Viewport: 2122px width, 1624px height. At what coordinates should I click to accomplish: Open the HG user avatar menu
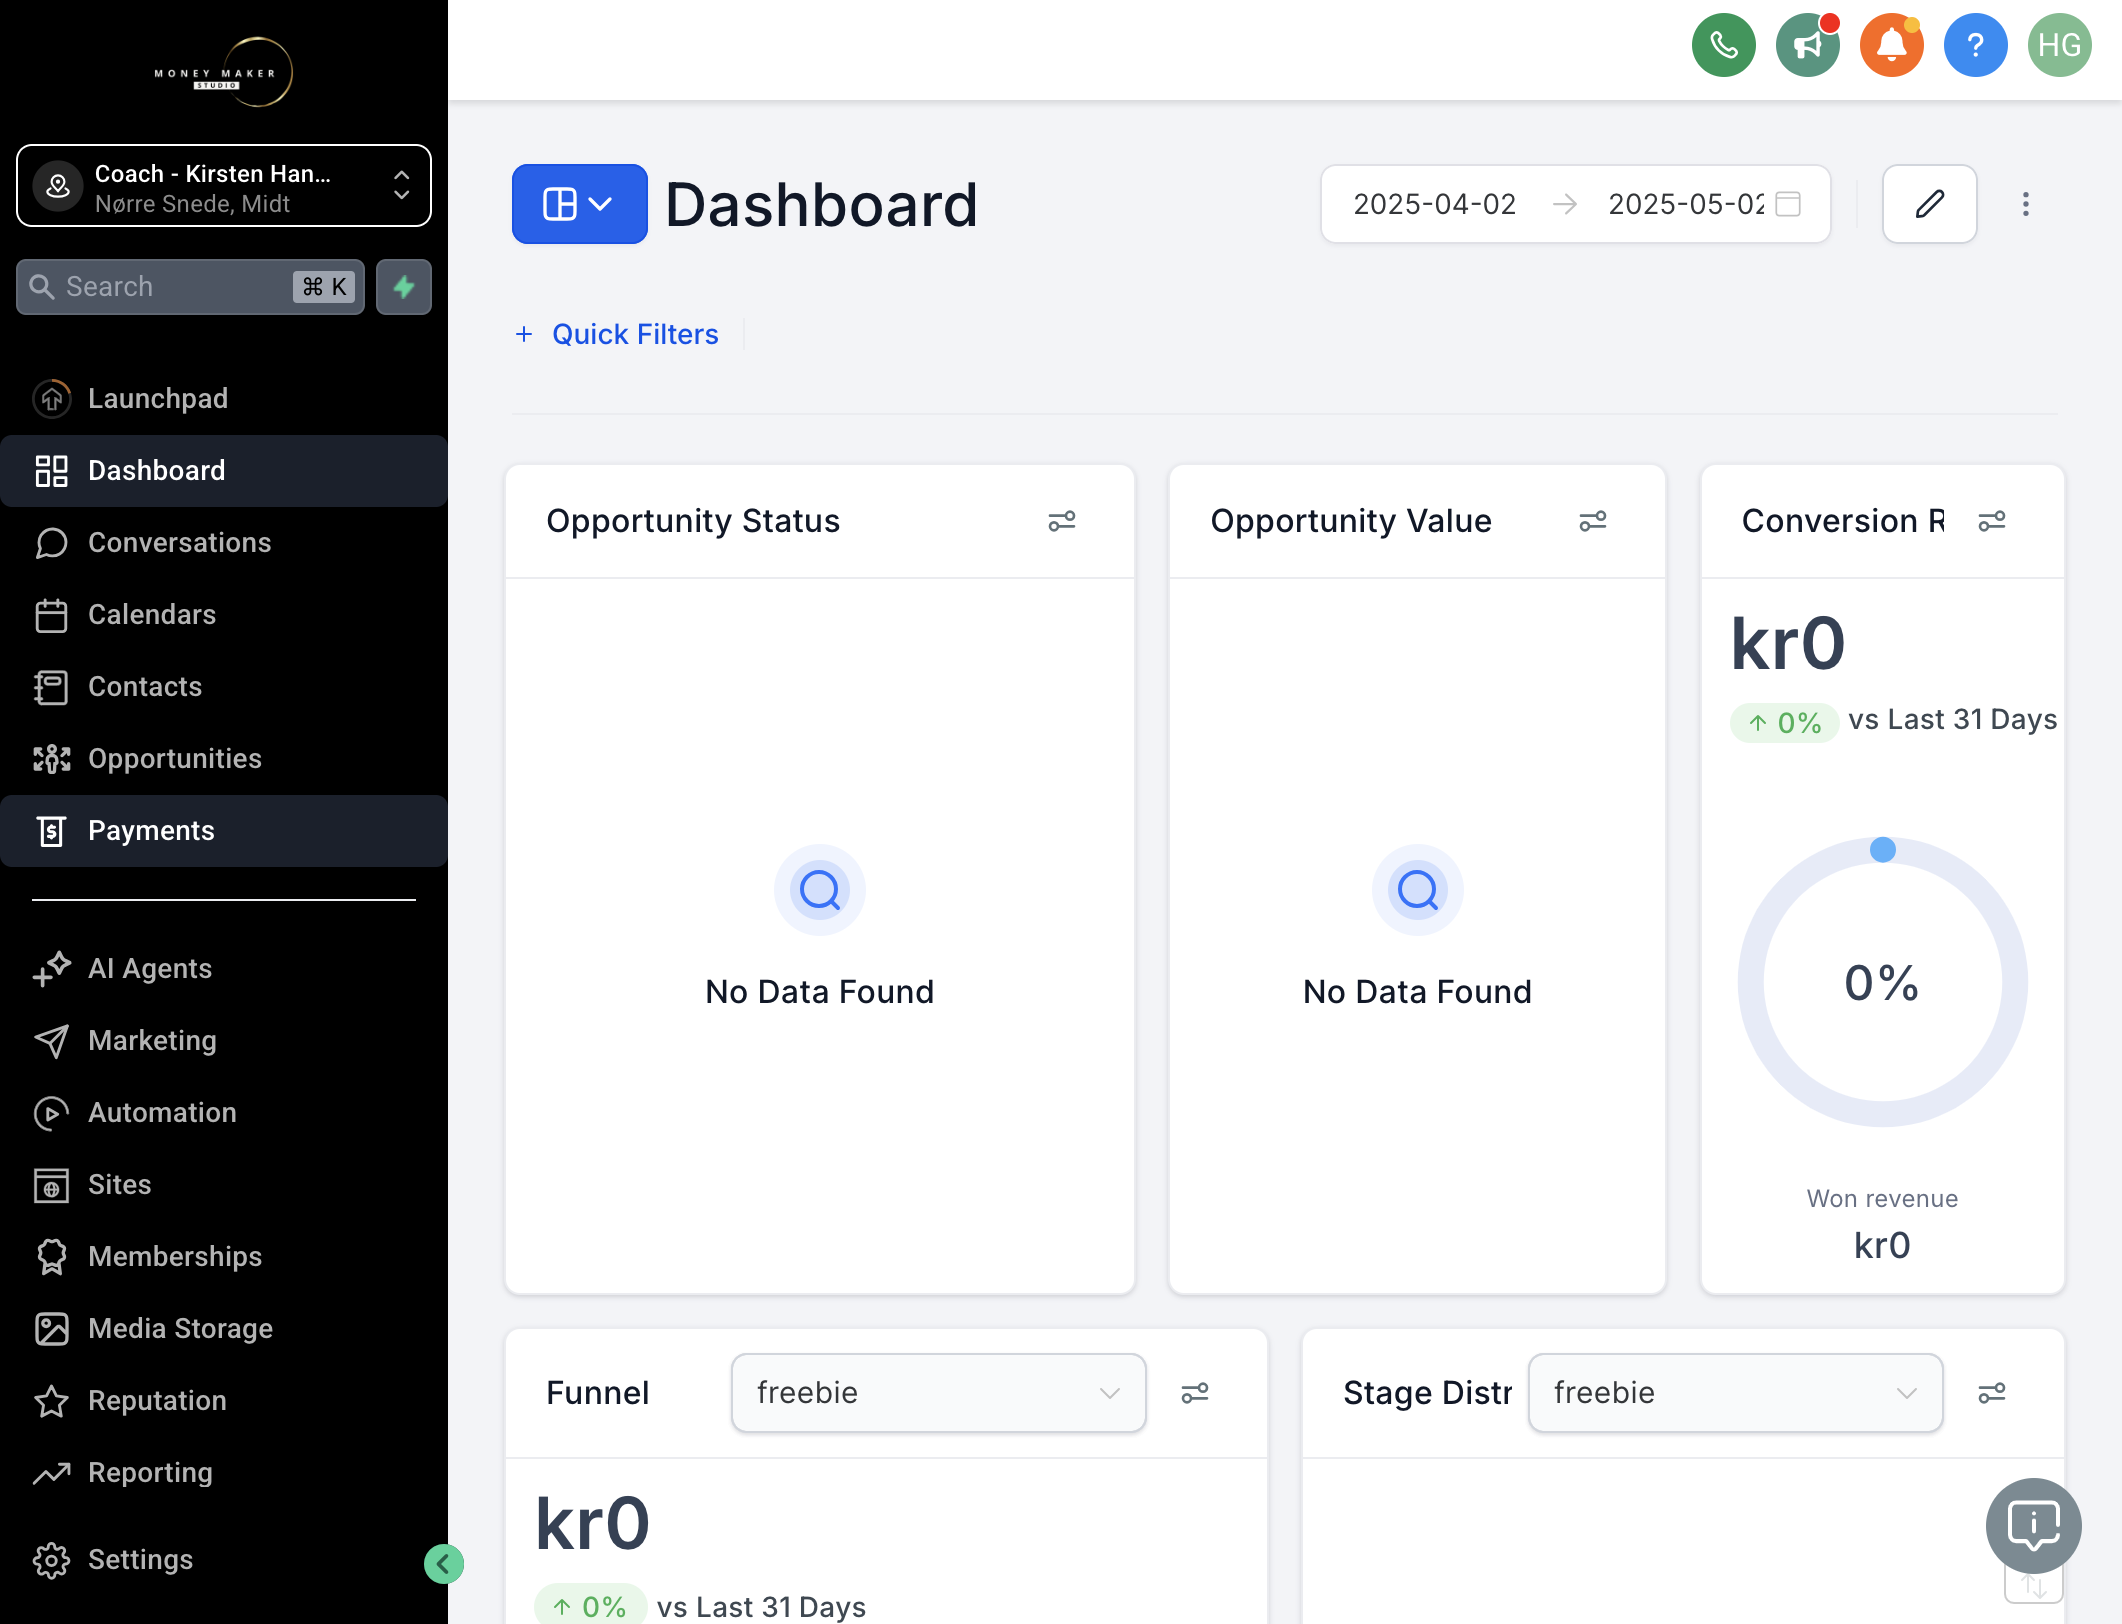(2059, 45)
